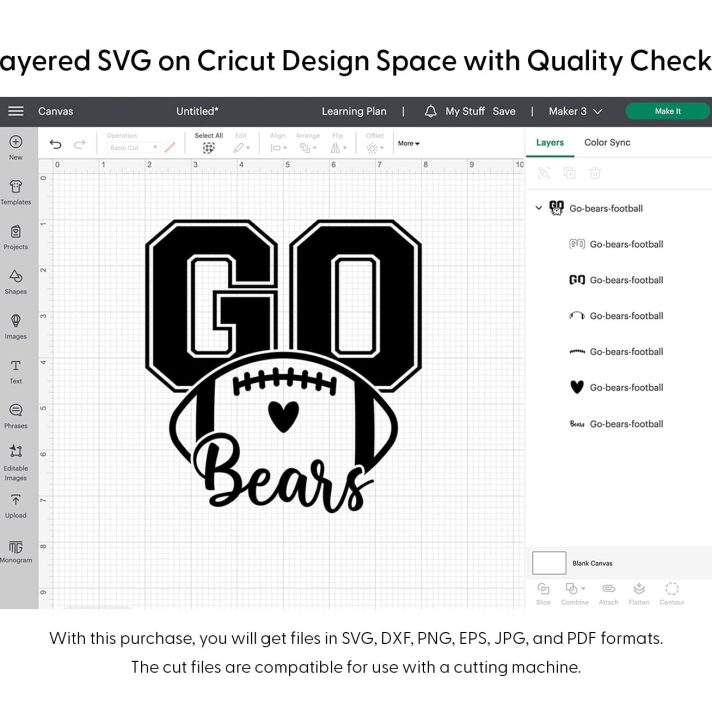The width and height of the screenshot is (712, 712).
Task: Collapse the Go-bears-football layer group
Action: pyautogui.click(x=539, y=208)
